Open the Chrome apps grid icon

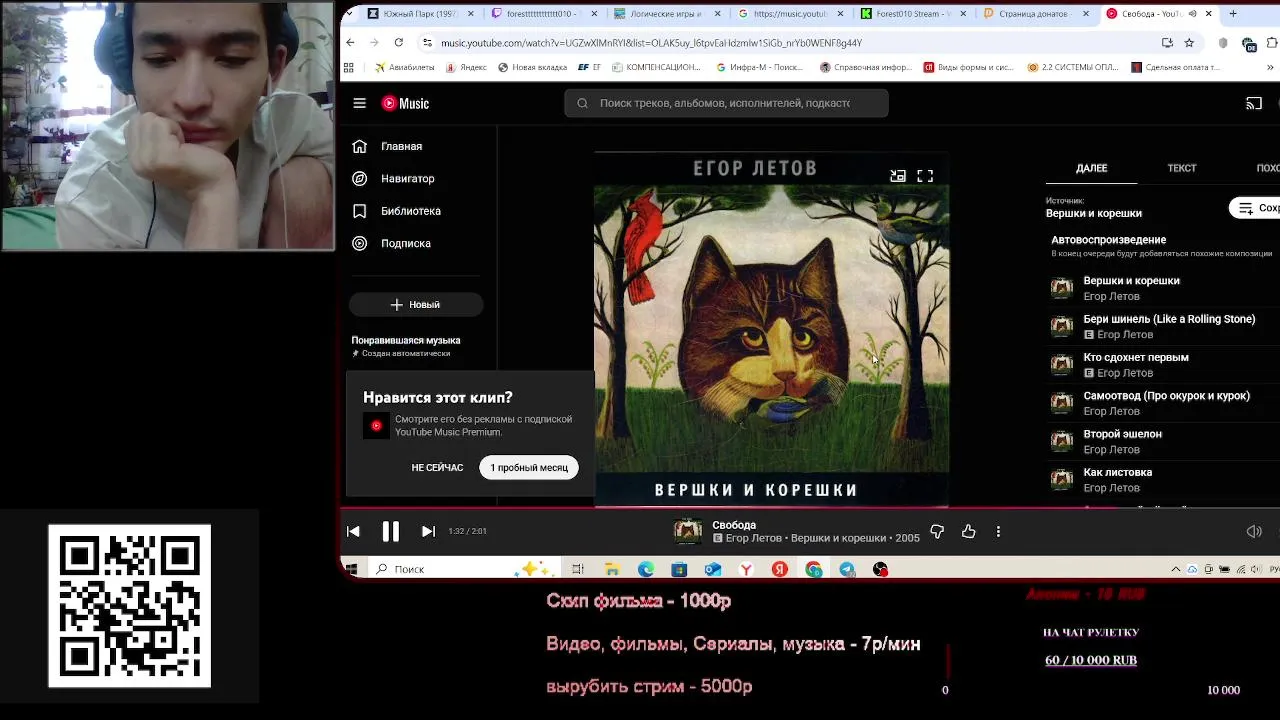(348, 68)
